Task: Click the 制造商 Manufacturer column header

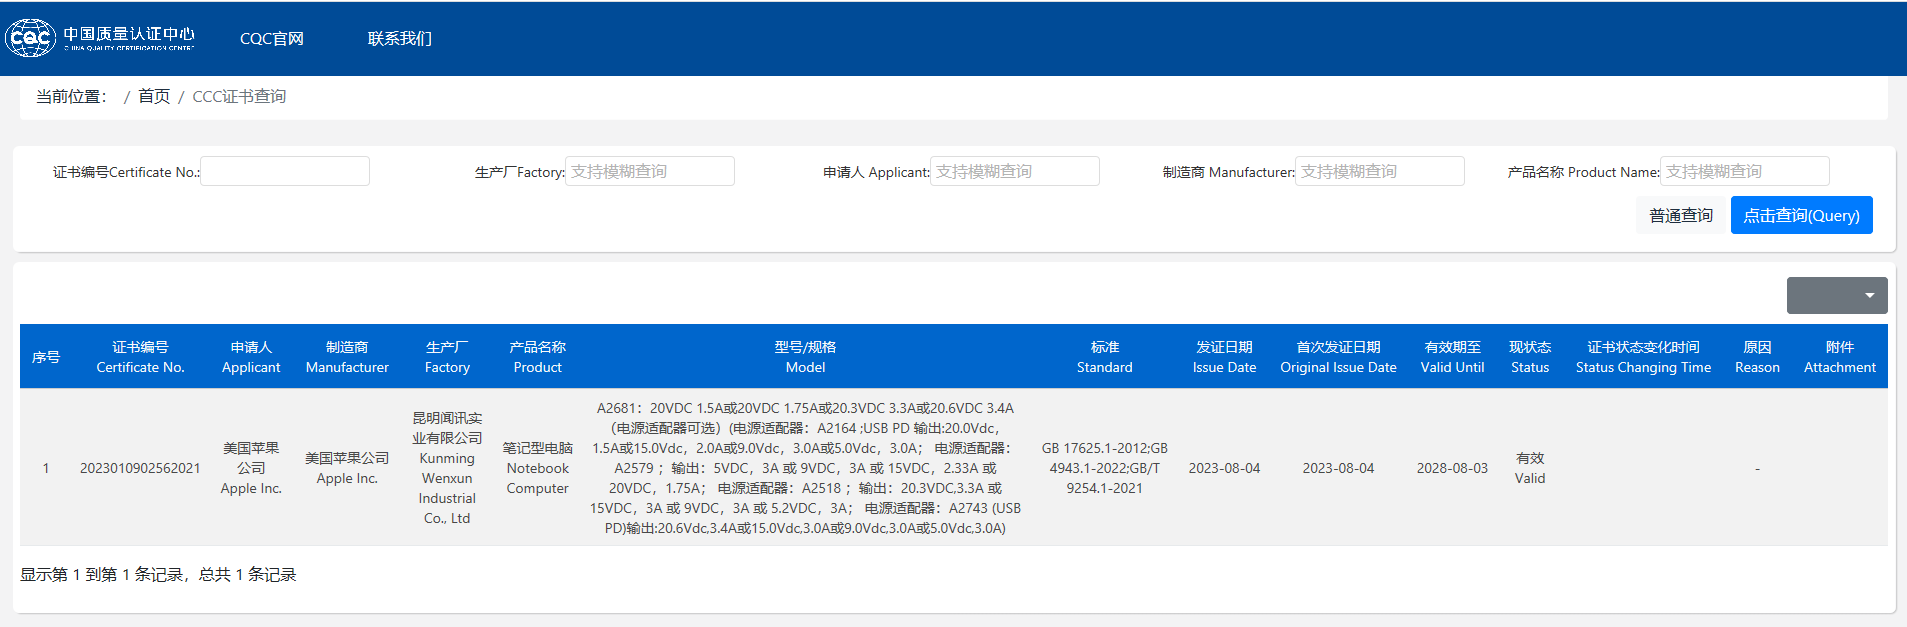Action: [x=347, y=357]
